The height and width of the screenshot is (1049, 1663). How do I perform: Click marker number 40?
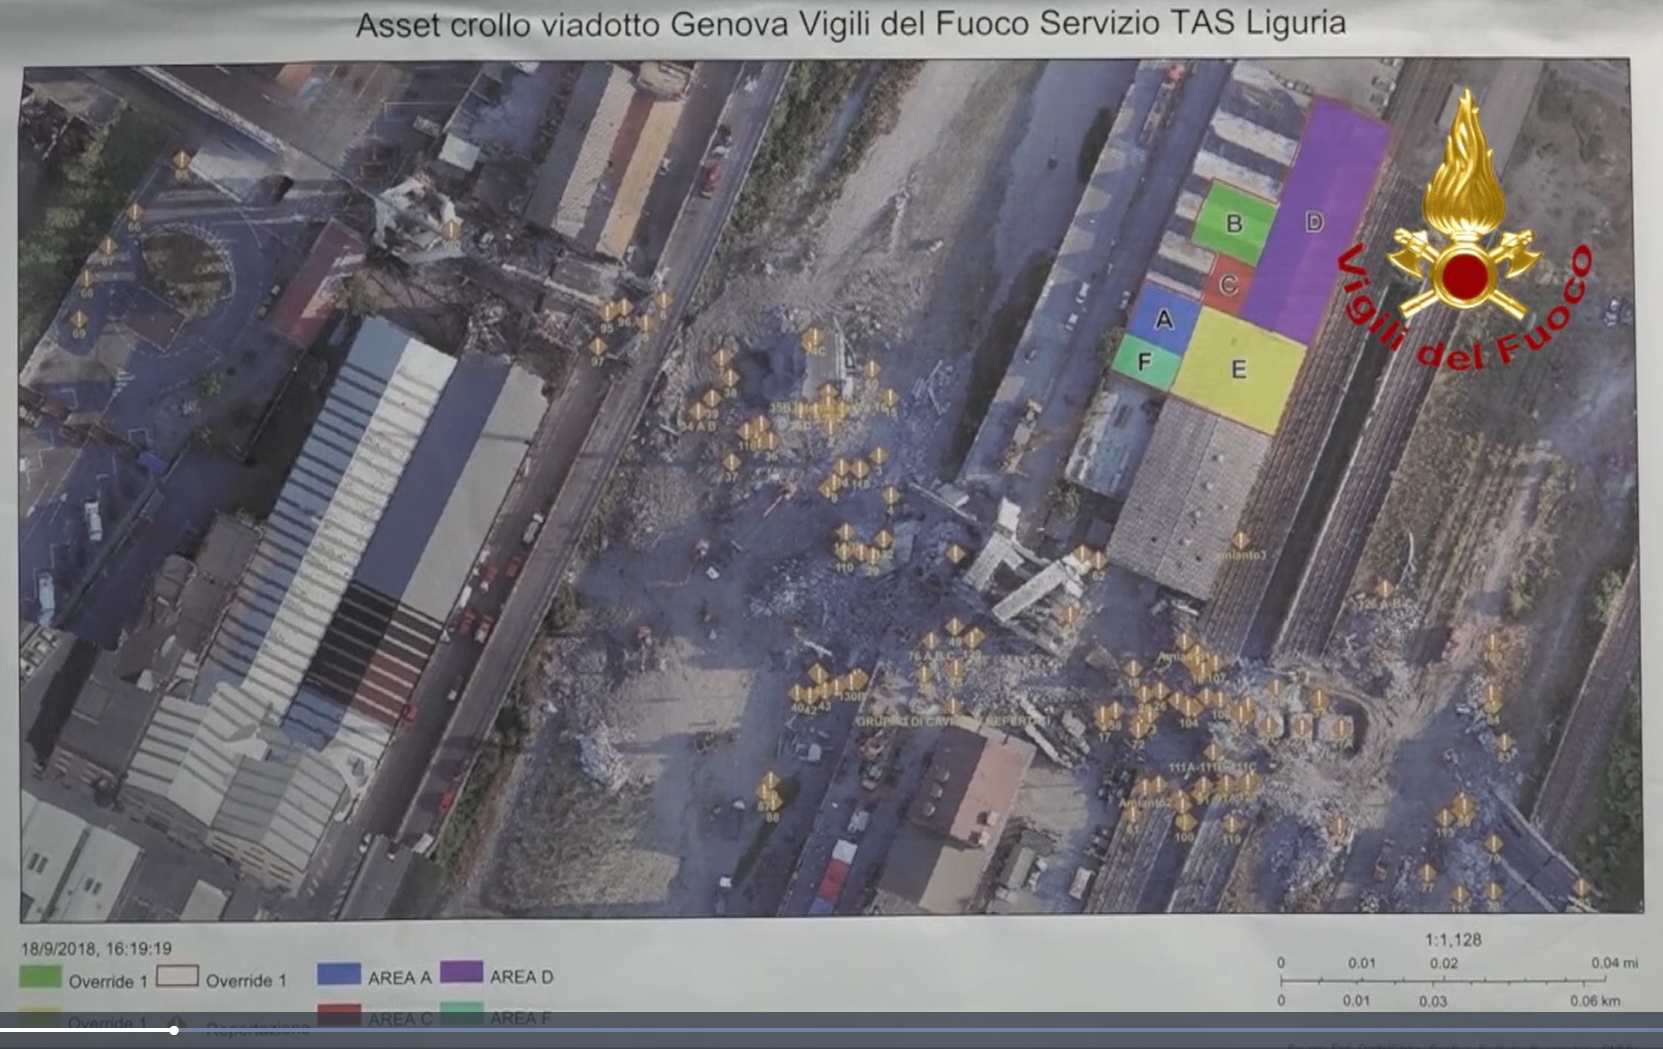click(798, 693)
